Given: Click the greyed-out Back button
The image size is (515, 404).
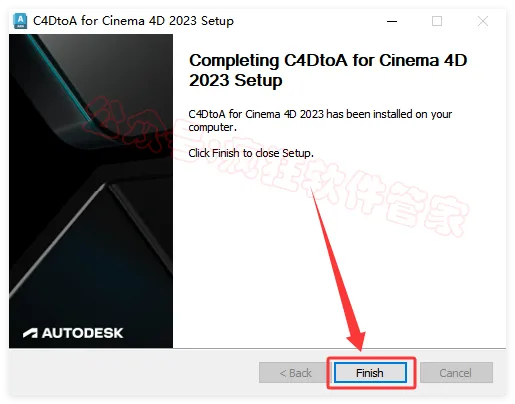Looking at the screenshot, I should tap(295, 373).
